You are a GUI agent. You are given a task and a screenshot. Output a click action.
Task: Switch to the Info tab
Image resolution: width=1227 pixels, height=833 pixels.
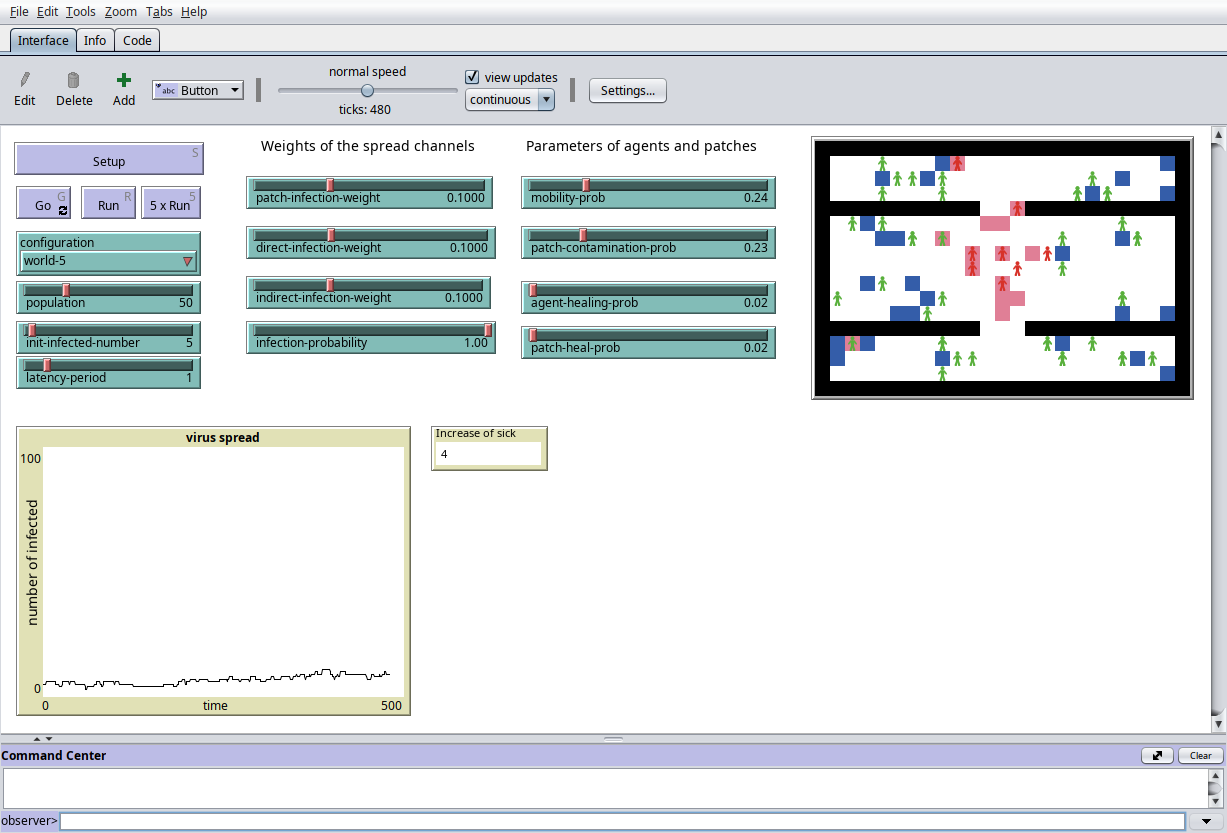point(95,40)
